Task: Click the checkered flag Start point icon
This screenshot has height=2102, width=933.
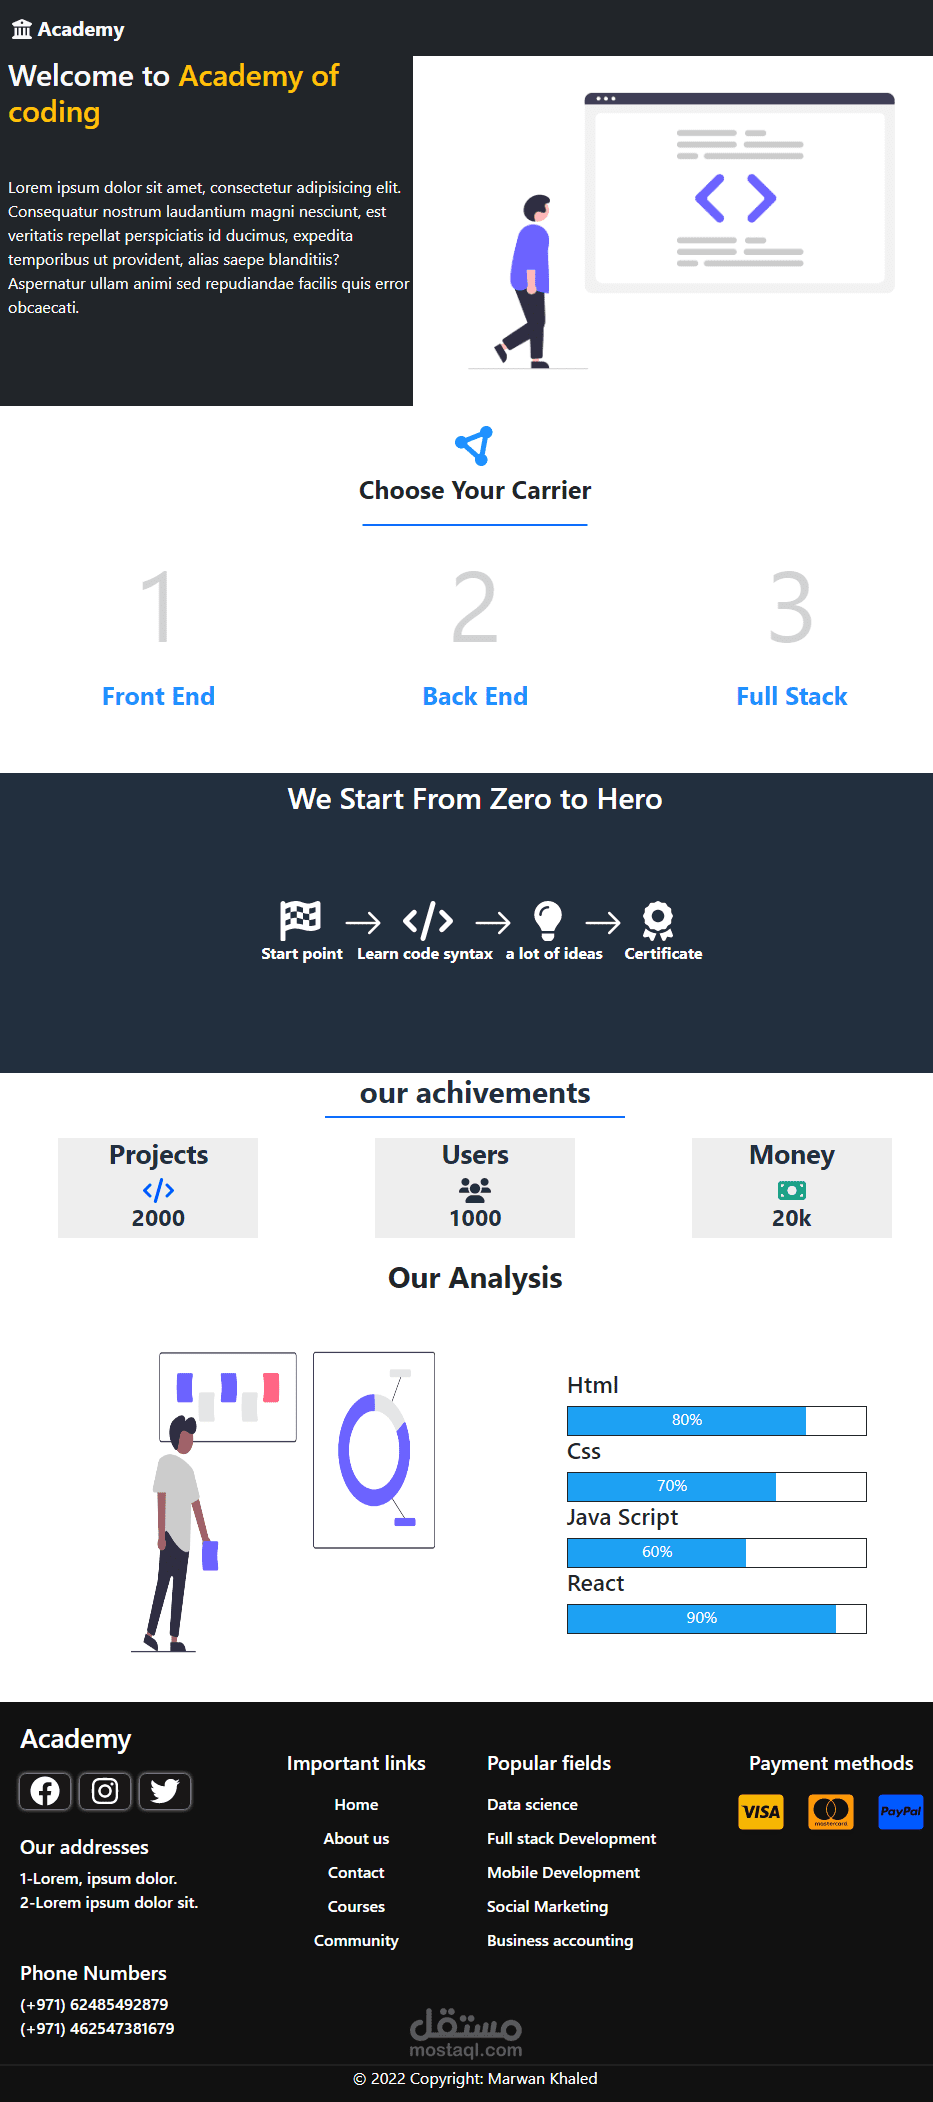Action: (x=300, y=920)
